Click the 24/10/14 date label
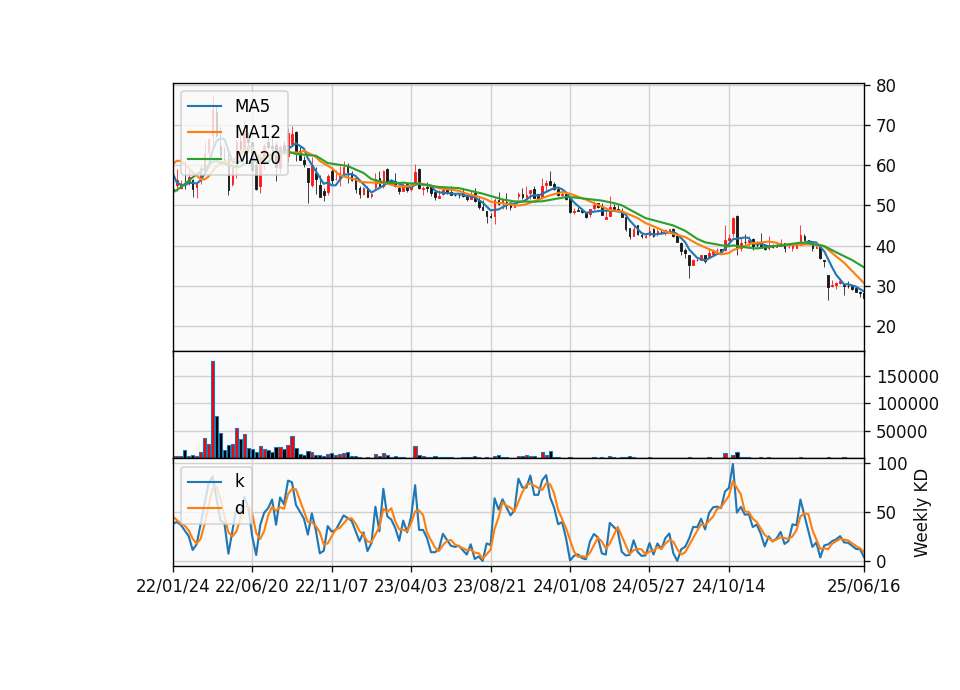This screenshot has width=960, height=690. tap(729, 586)
